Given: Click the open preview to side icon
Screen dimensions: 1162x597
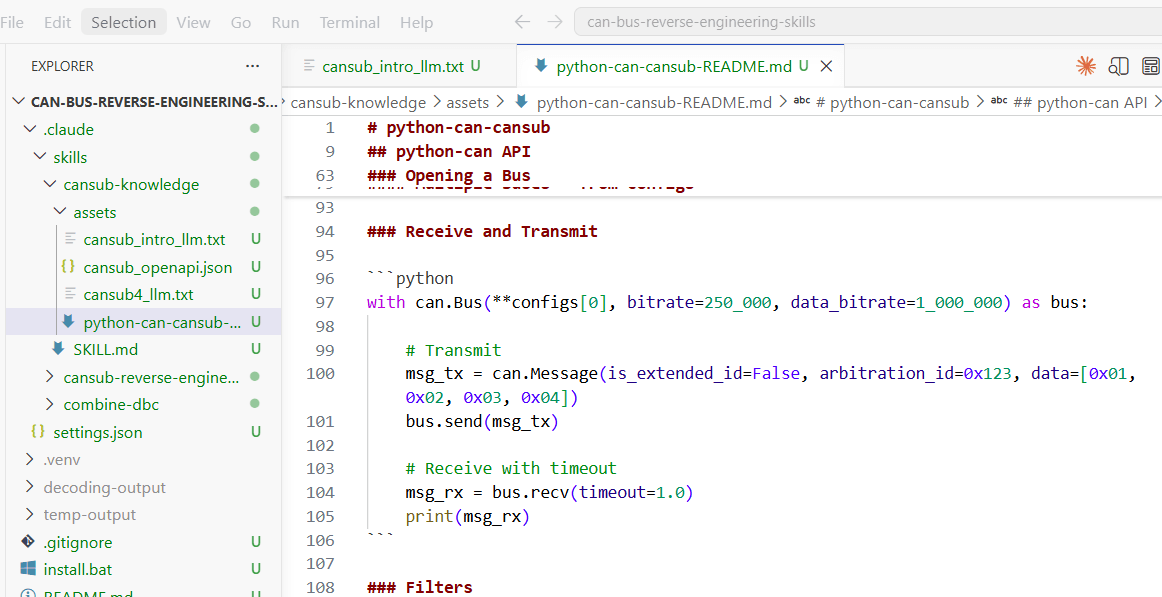Looking at the screenshot, I should (1118, 67).
